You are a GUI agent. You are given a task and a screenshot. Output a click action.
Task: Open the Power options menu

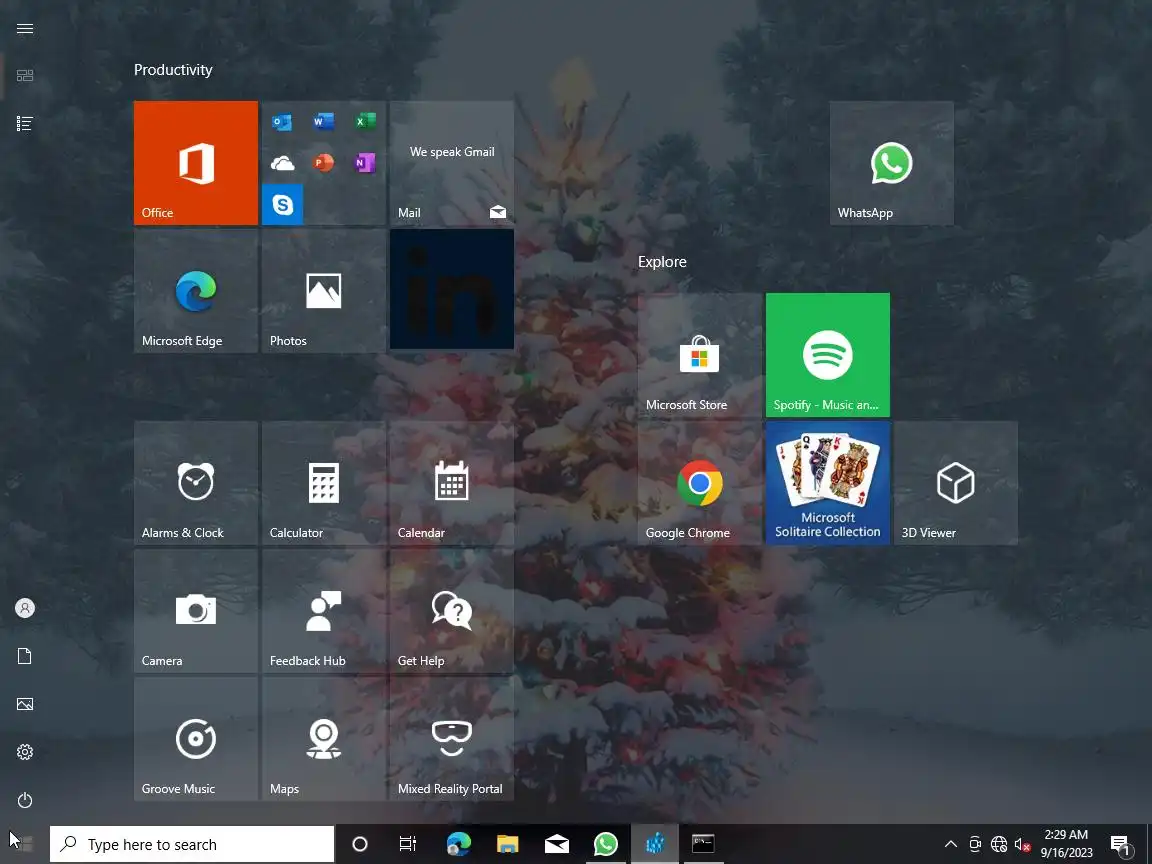click(25, 799)
